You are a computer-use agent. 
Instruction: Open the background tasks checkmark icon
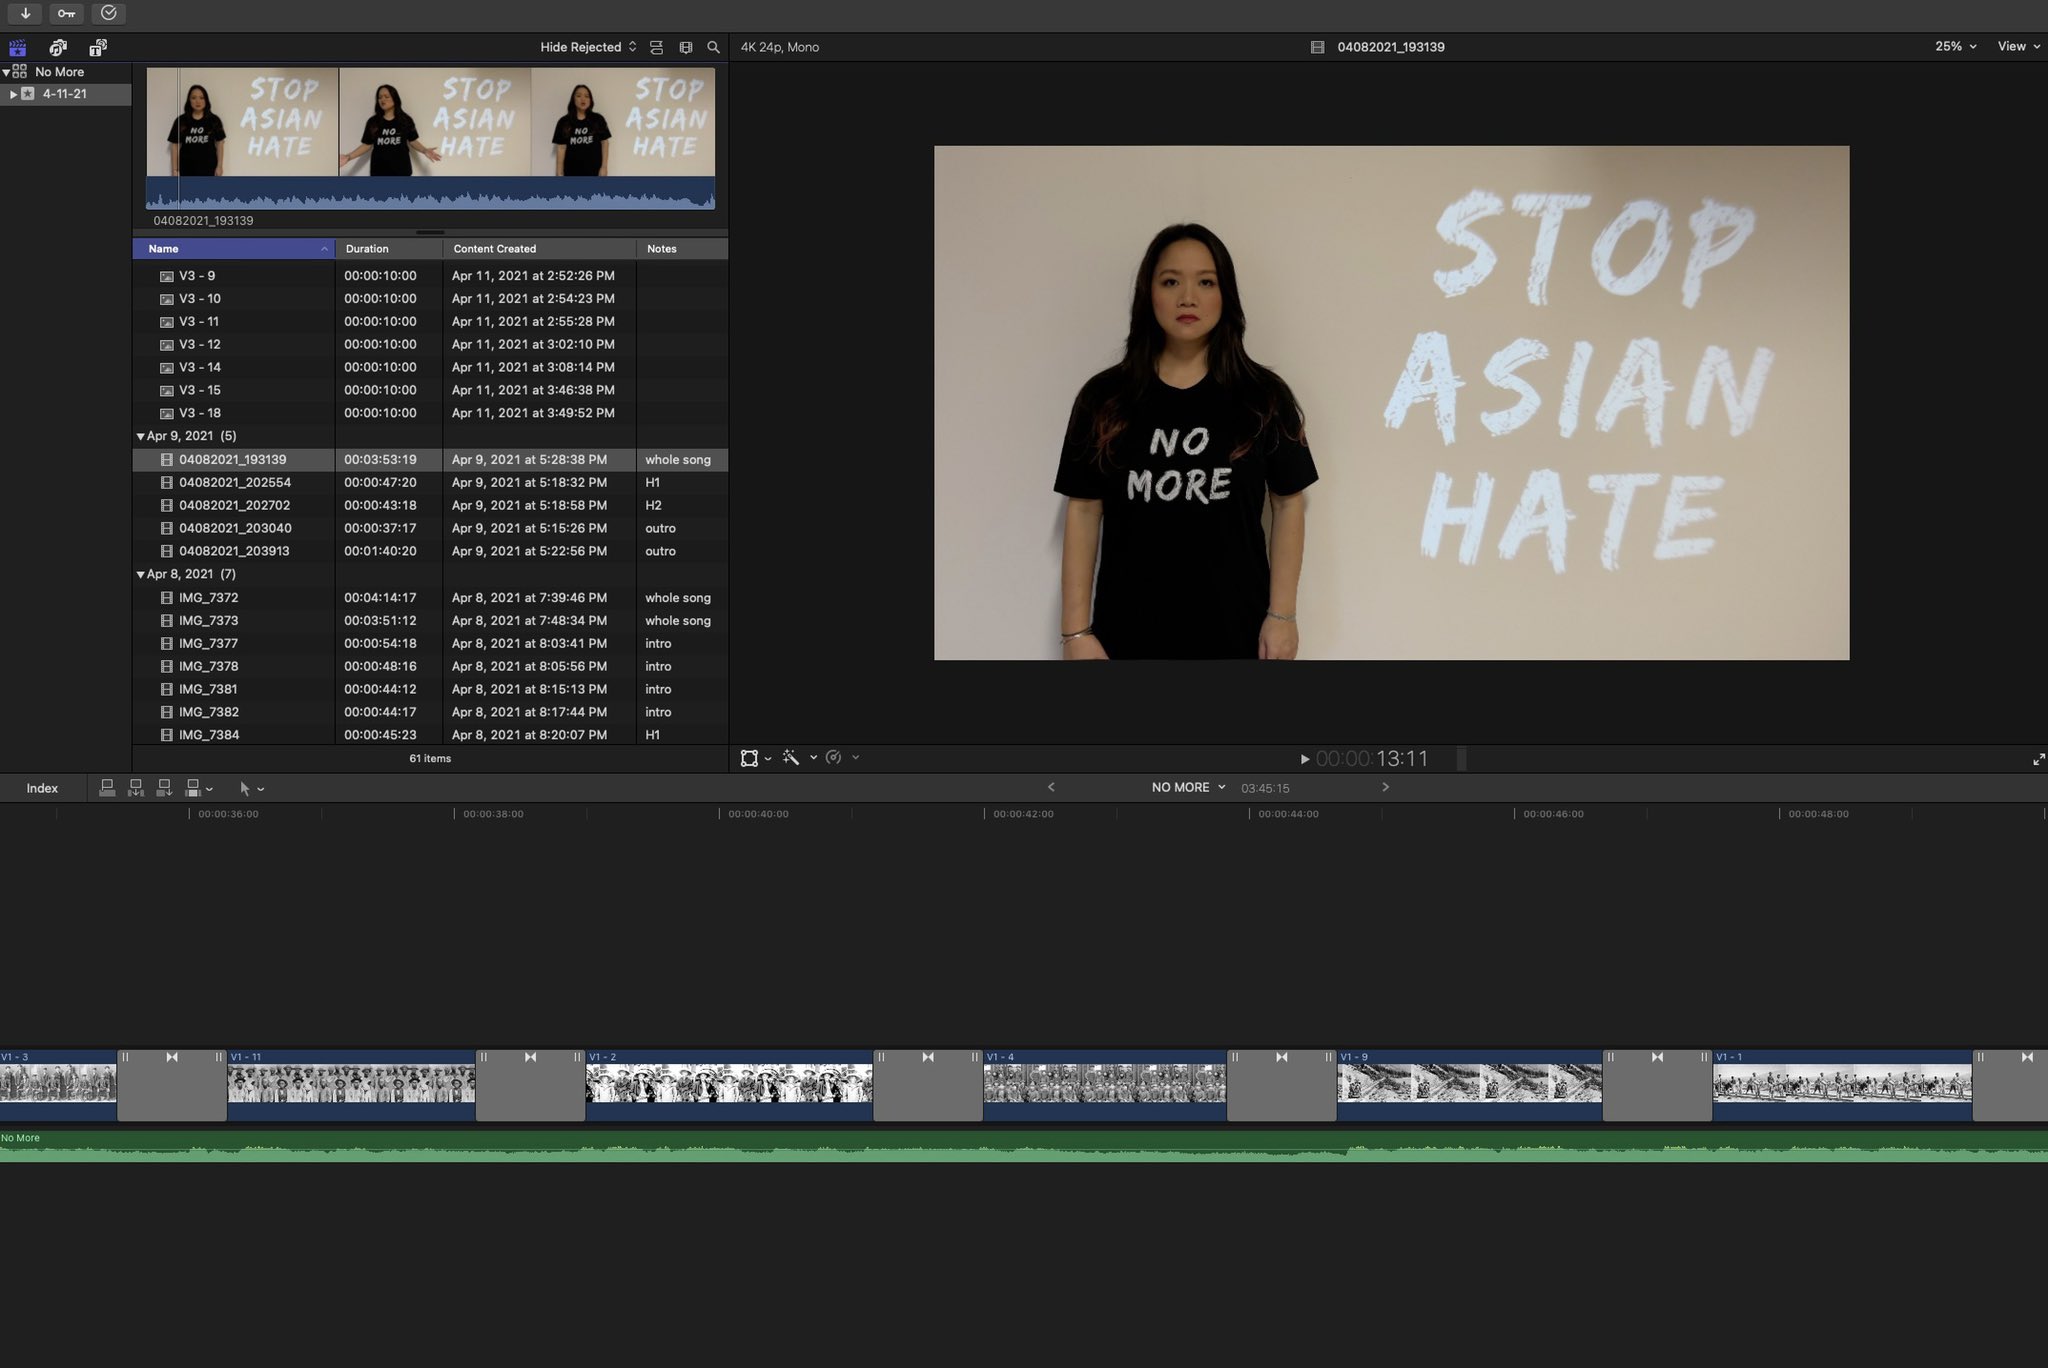point(109,13)
